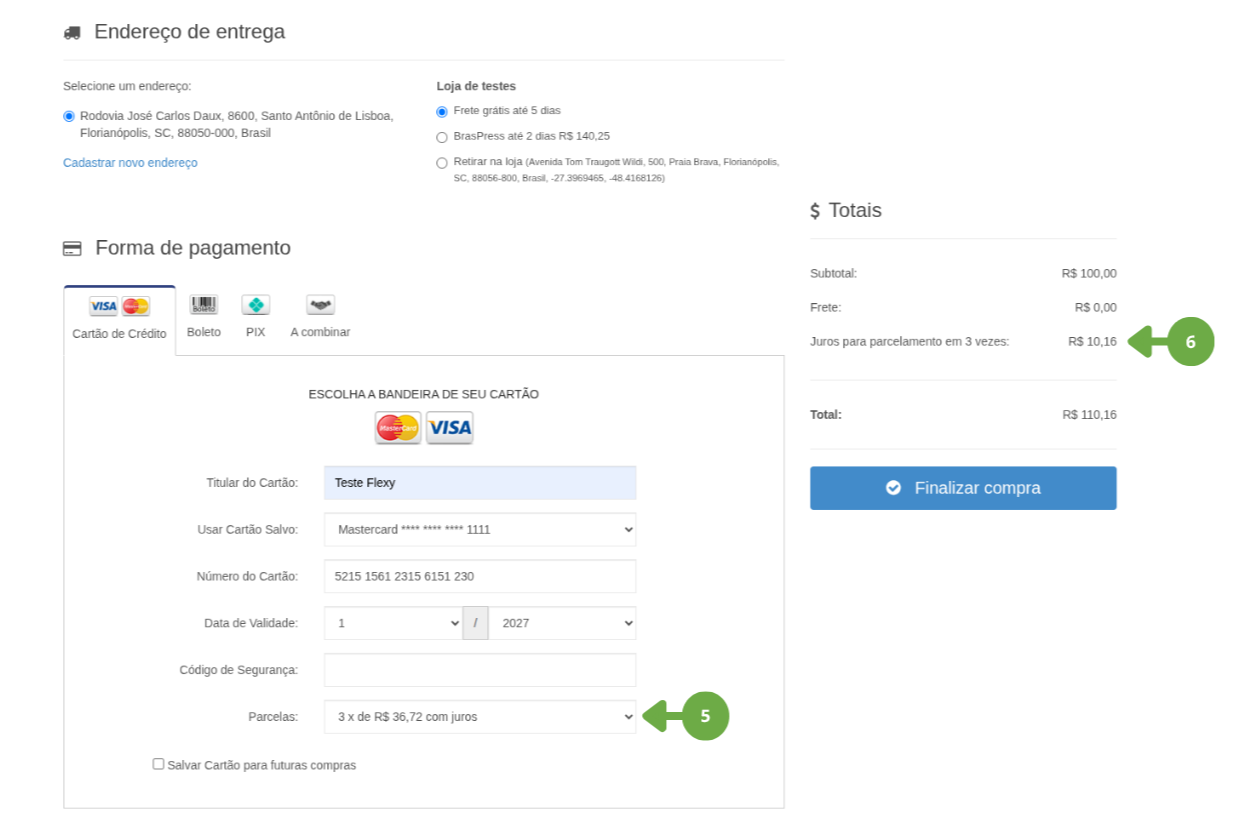Image resolution: width=1253 pixels, height=814 pixels.
Task: Switch to the Cartão de Crédito tab
Action: 119,320
